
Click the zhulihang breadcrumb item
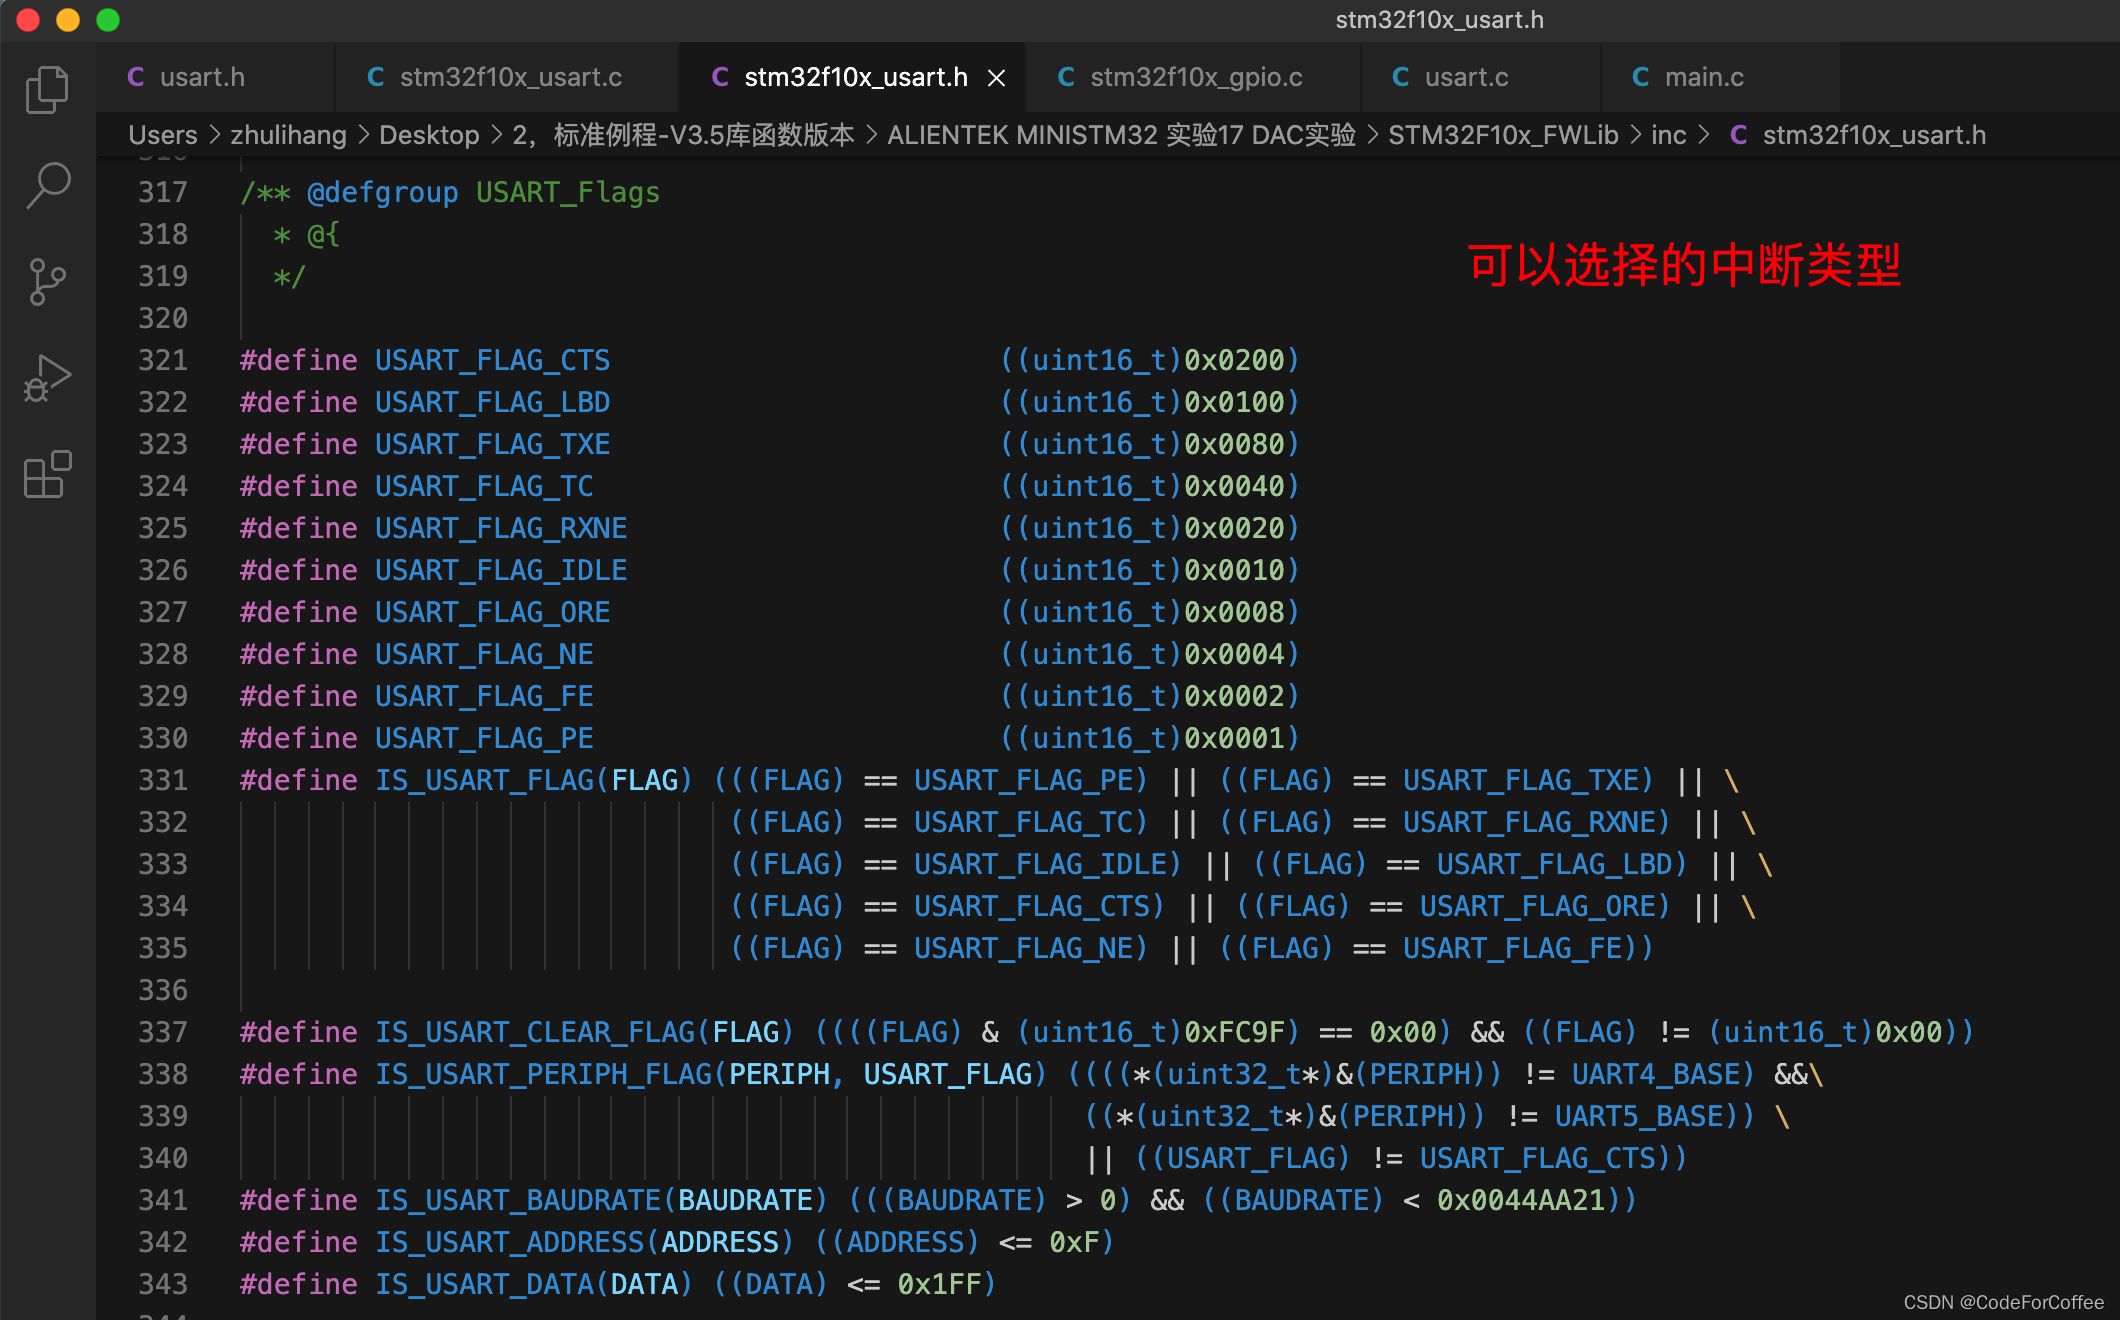click(288, 135)
